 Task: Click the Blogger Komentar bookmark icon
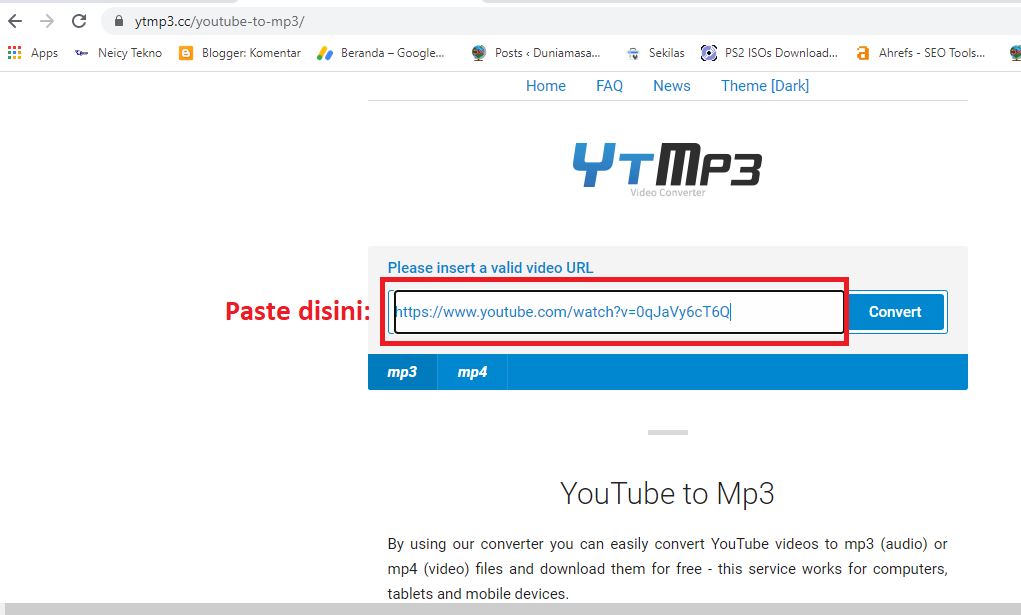(186, 53)
